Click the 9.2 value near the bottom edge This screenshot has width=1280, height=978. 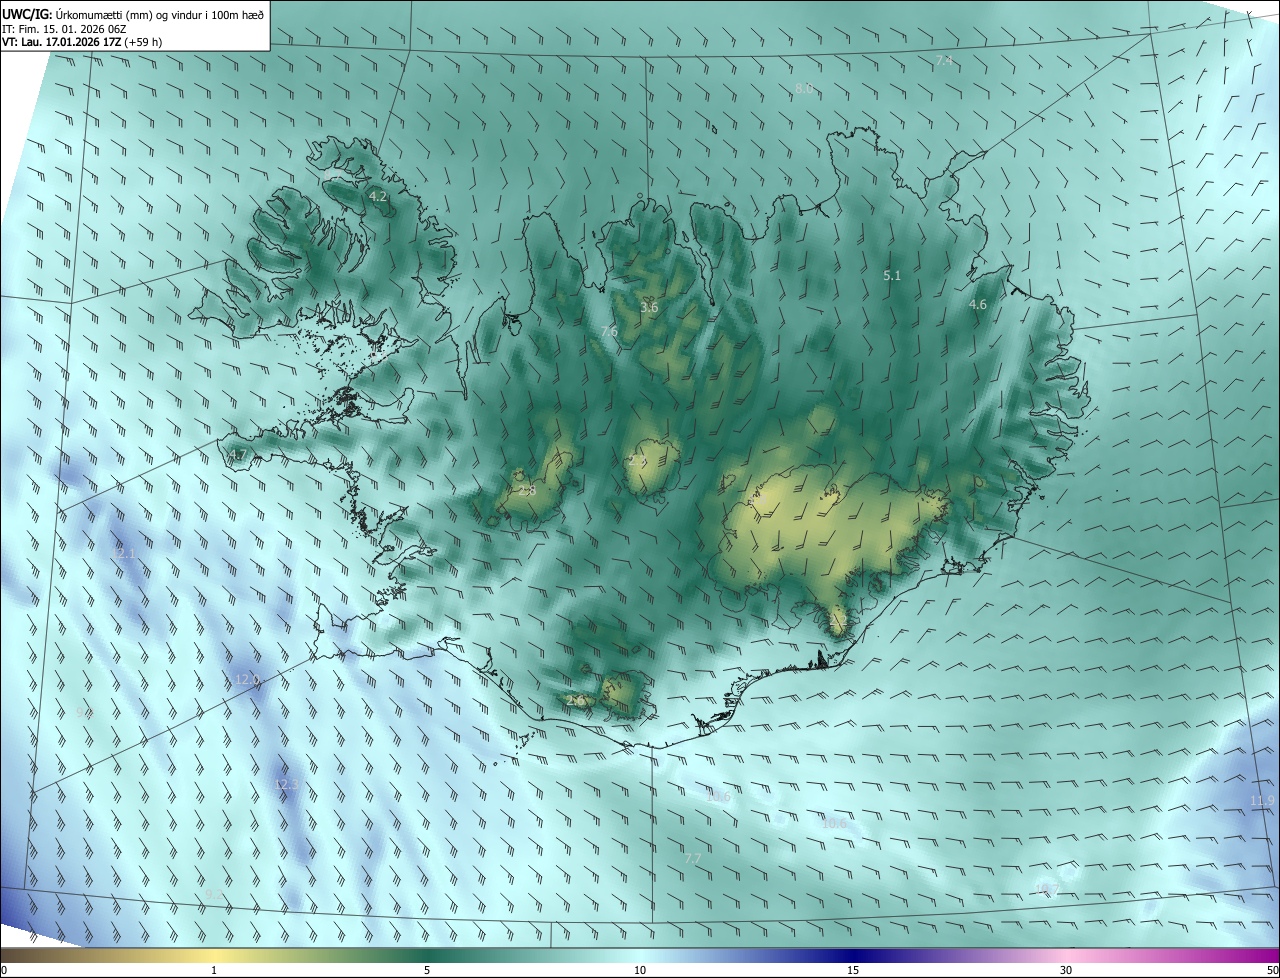tap(212, 895)
